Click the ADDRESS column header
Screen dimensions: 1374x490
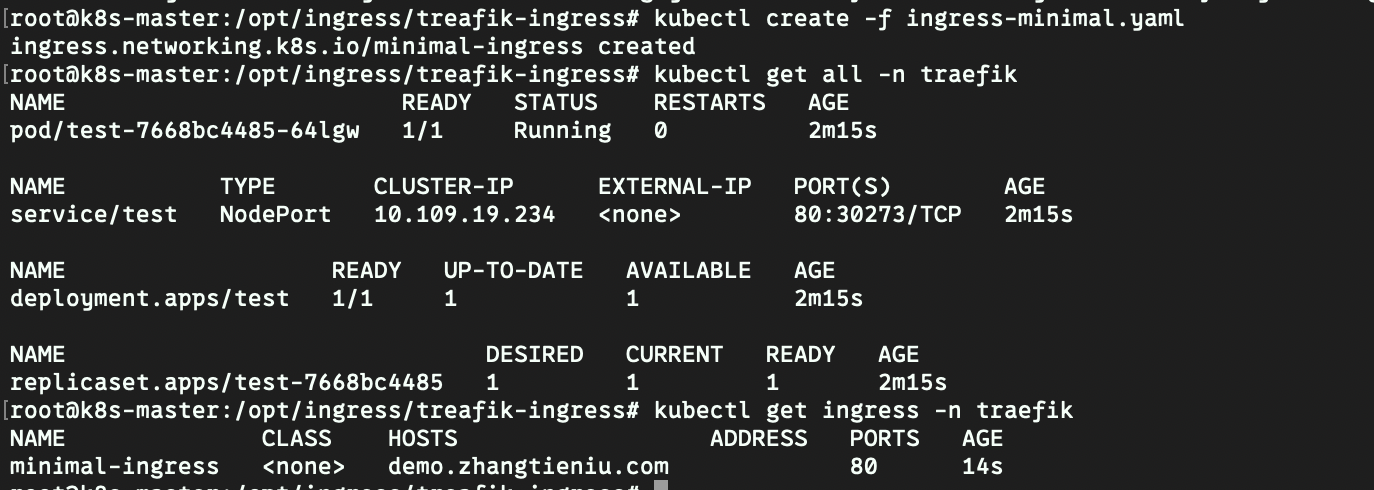click(x=758, y=439)
